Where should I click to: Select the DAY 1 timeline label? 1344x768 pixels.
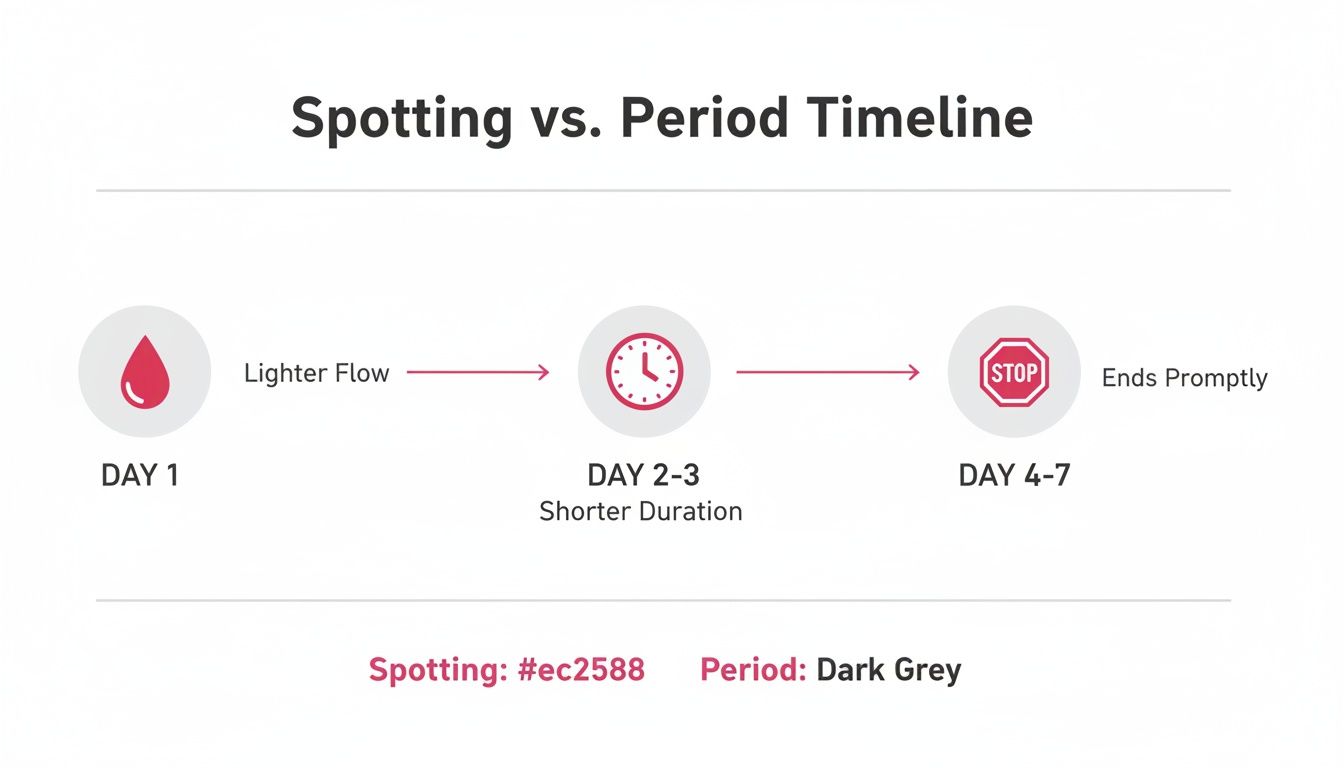click(x=140, y=475)
